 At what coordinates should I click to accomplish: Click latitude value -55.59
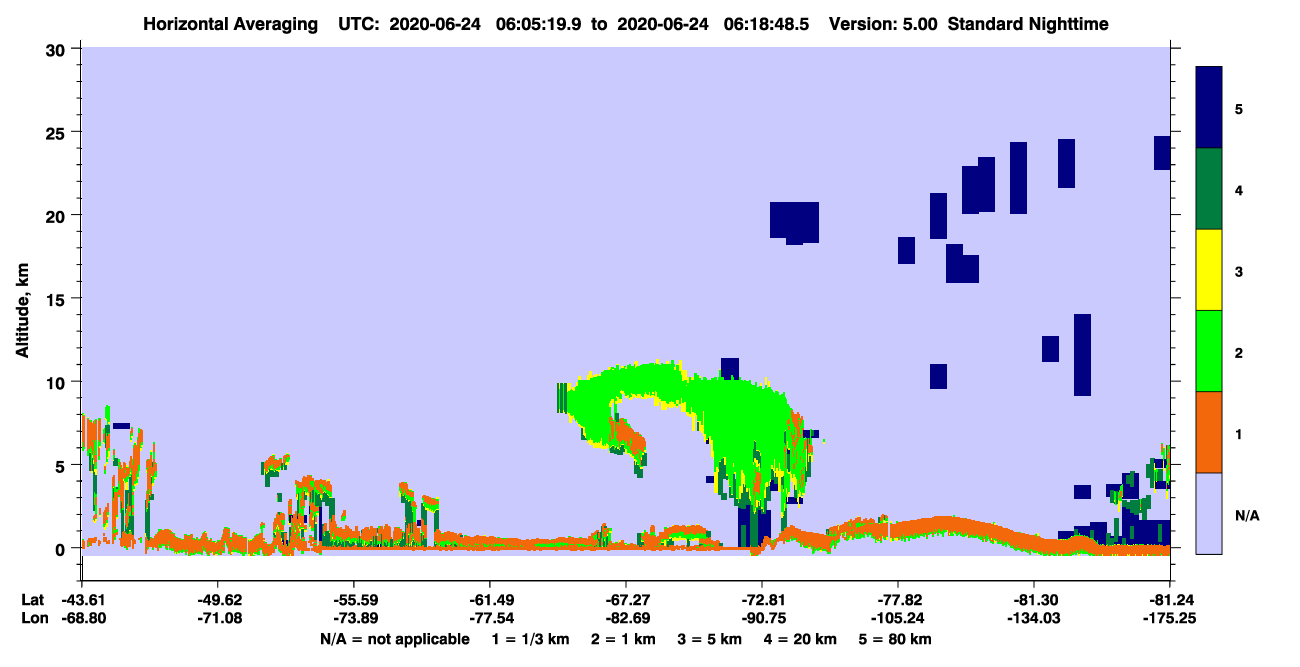[x=353, y=600]
